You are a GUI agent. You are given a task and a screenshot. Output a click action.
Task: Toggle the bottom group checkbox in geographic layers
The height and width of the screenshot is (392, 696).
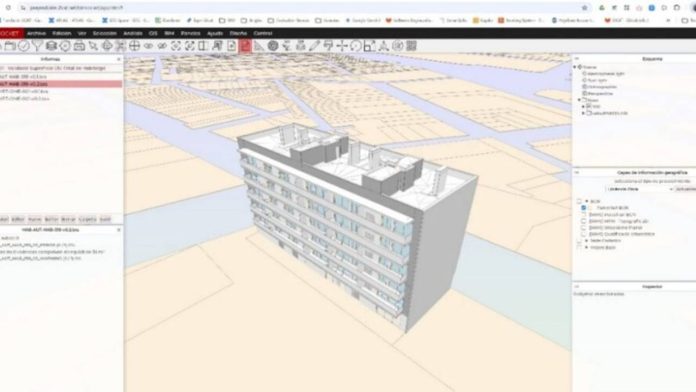pos(579,247)
